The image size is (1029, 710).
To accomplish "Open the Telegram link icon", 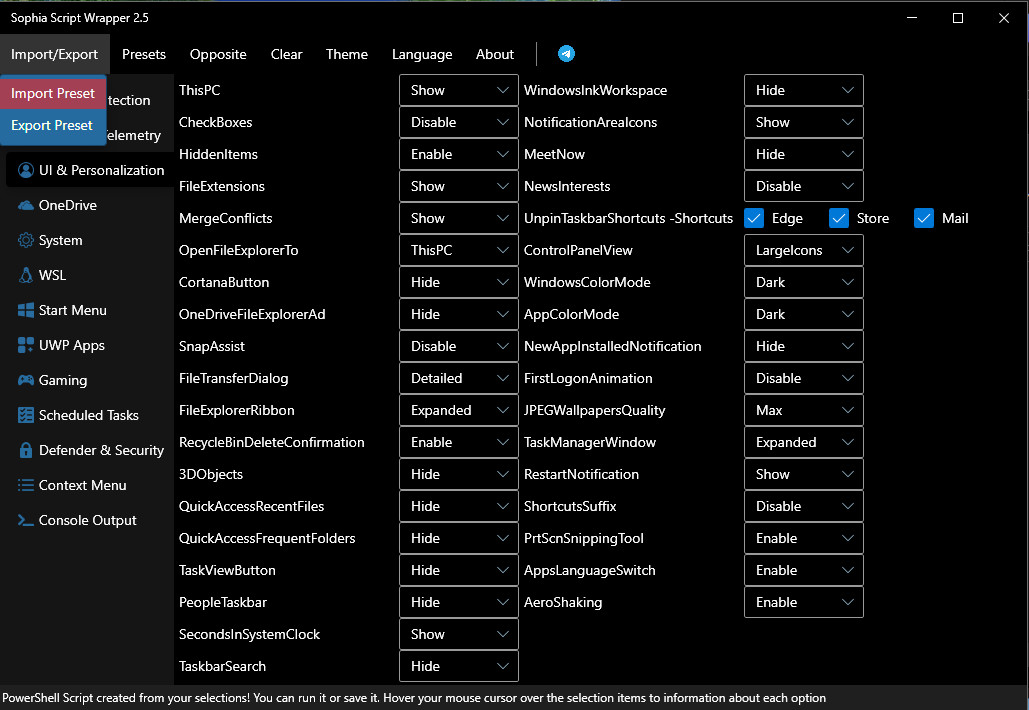I will coord(566,54).
